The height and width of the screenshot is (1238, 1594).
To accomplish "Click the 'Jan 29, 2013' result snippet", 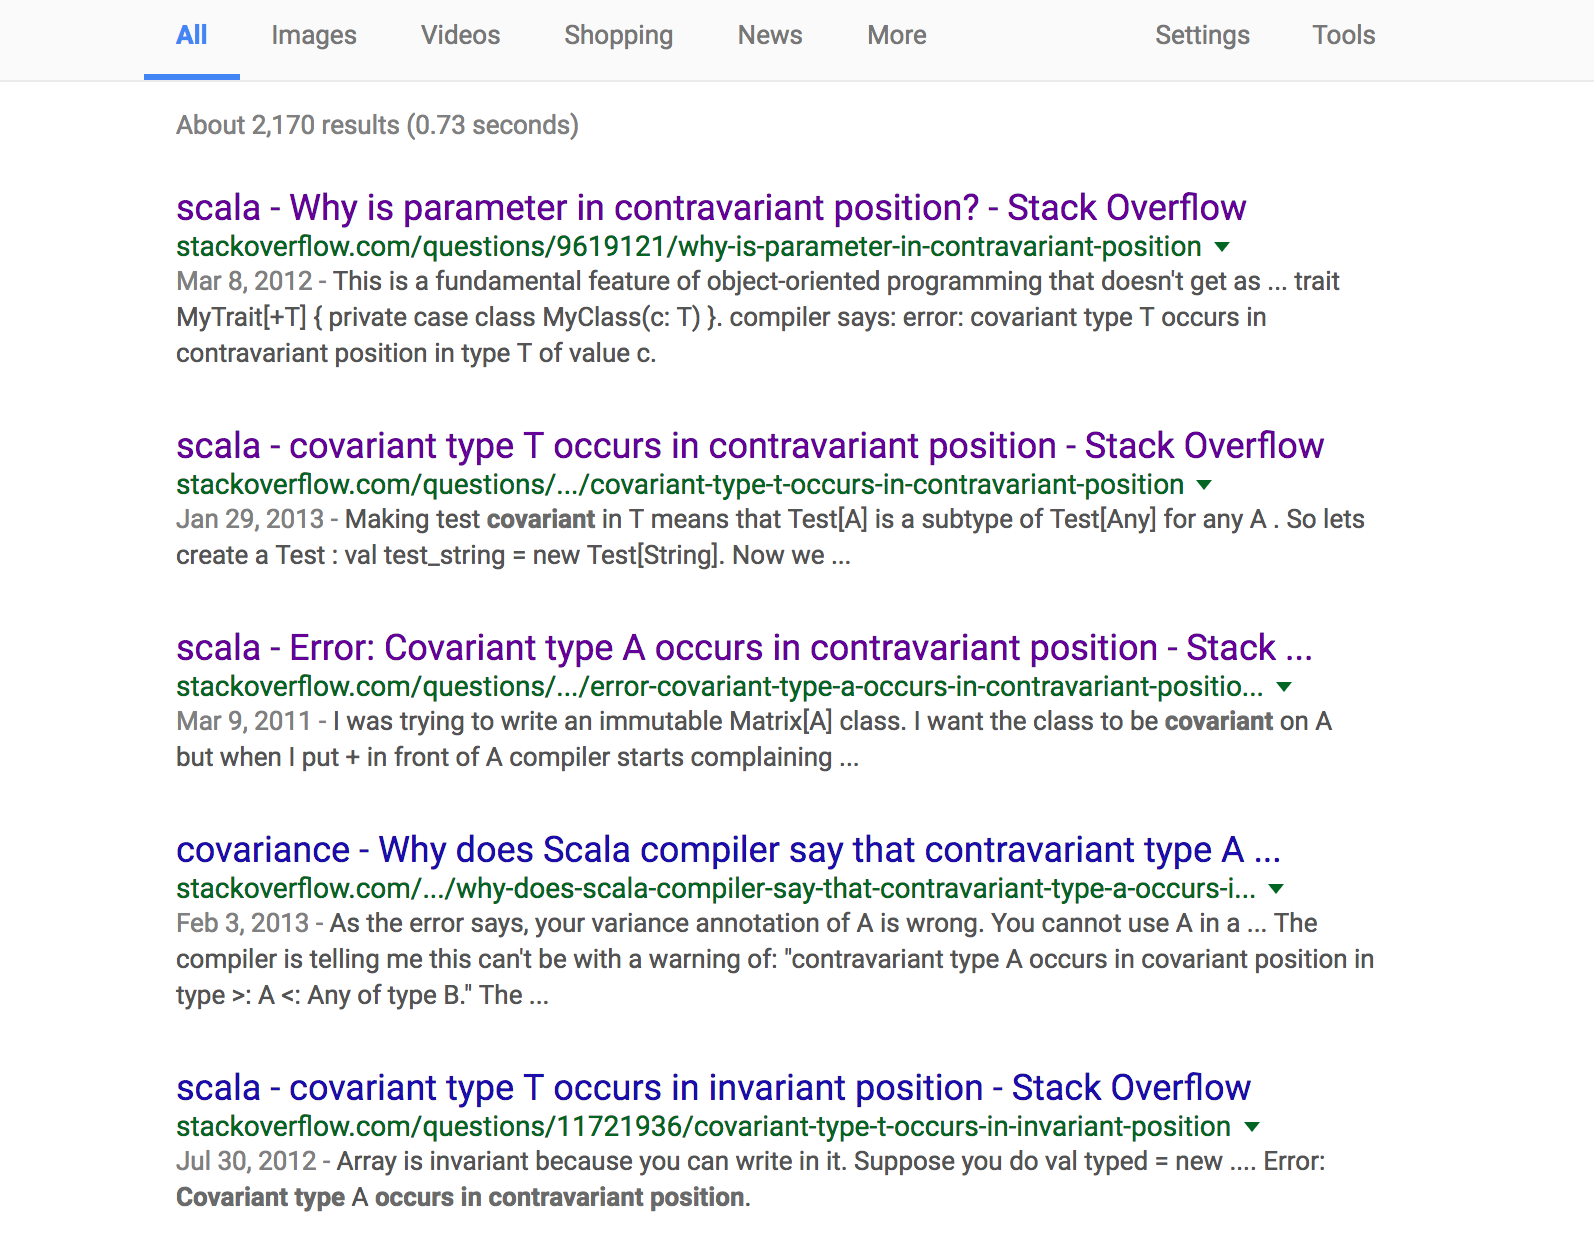I will (770, 537).
